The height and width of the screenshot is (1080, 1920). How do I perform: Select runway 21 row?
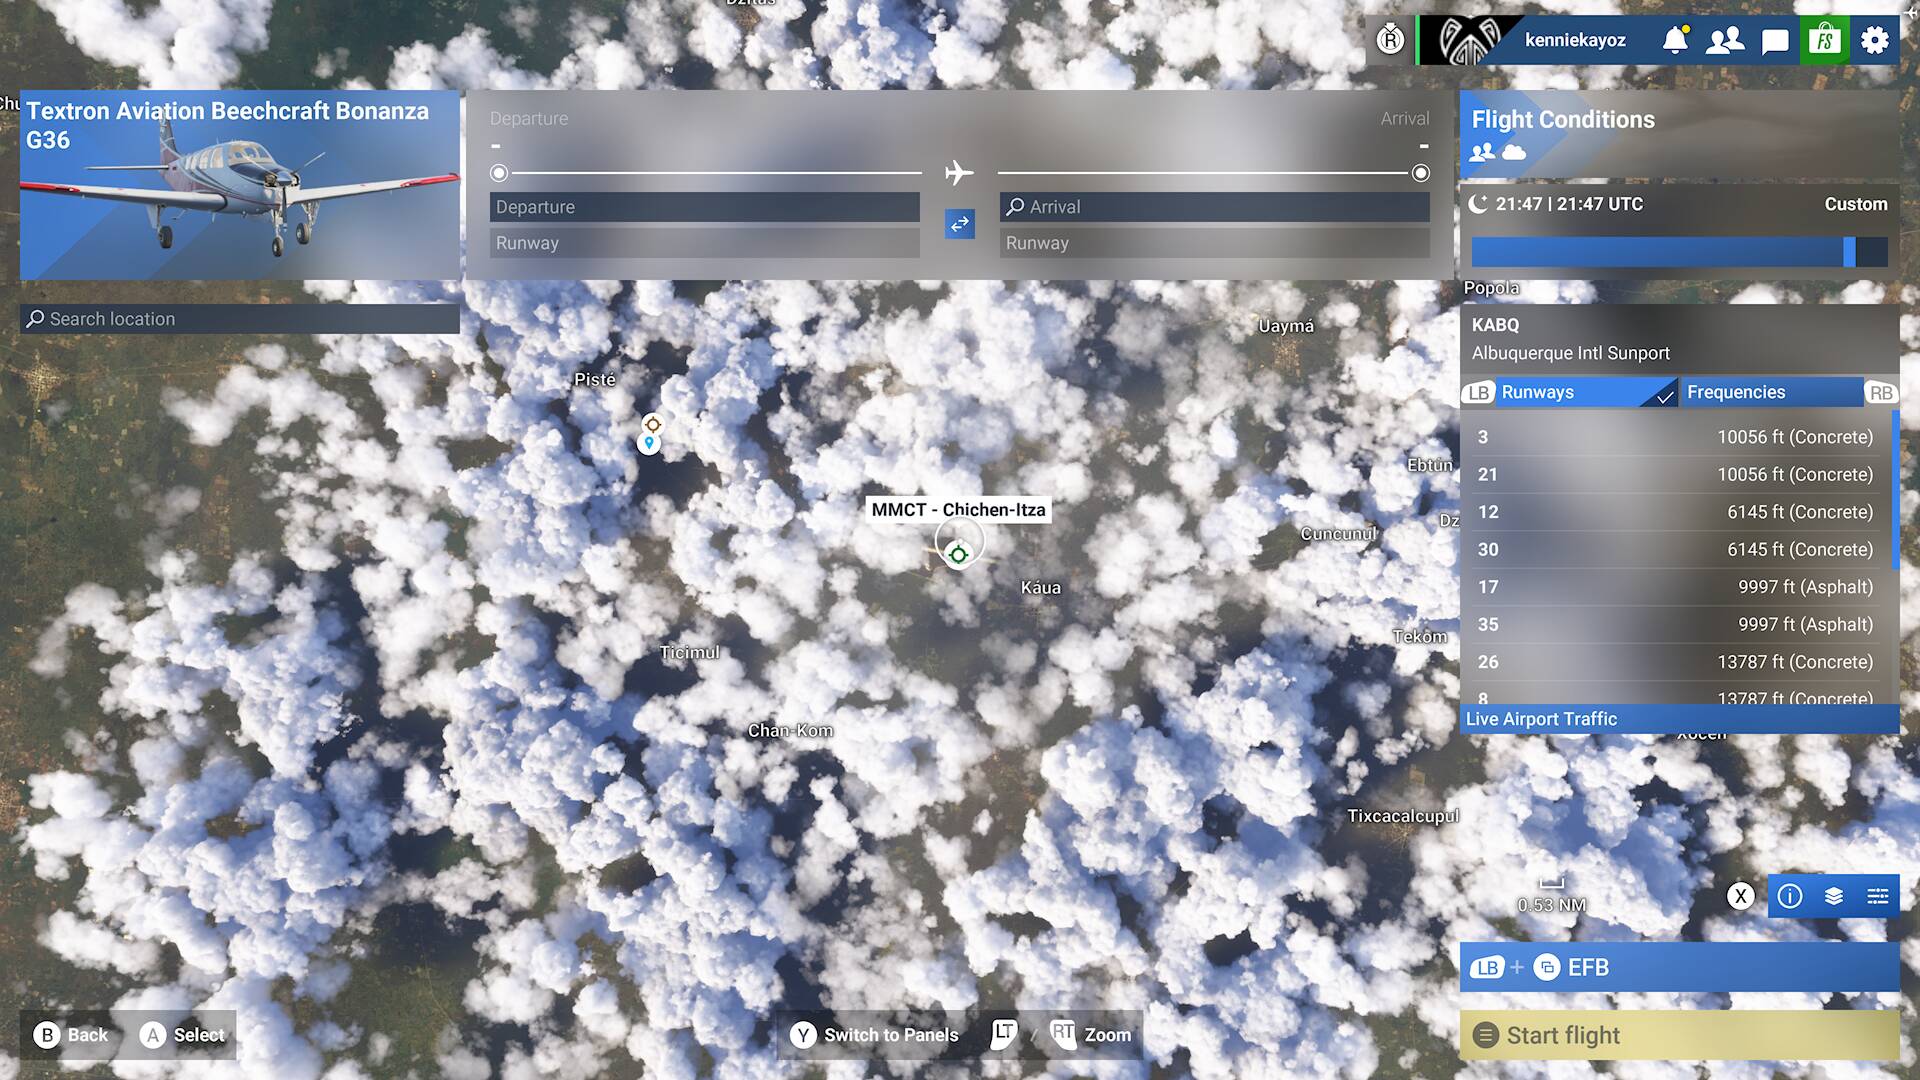(x=1676, y=475)
